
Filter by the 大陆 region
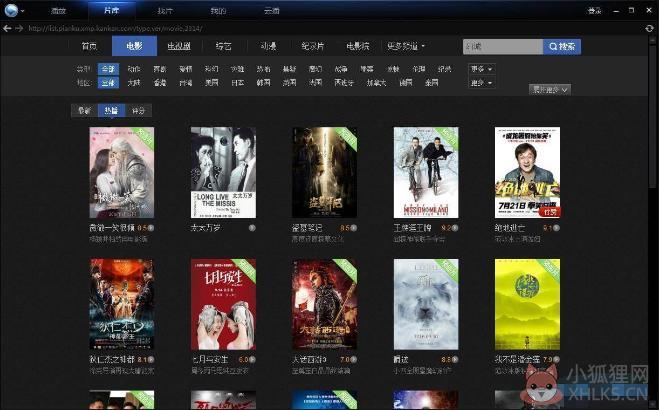pyautogui.click(x=134, y=83)
